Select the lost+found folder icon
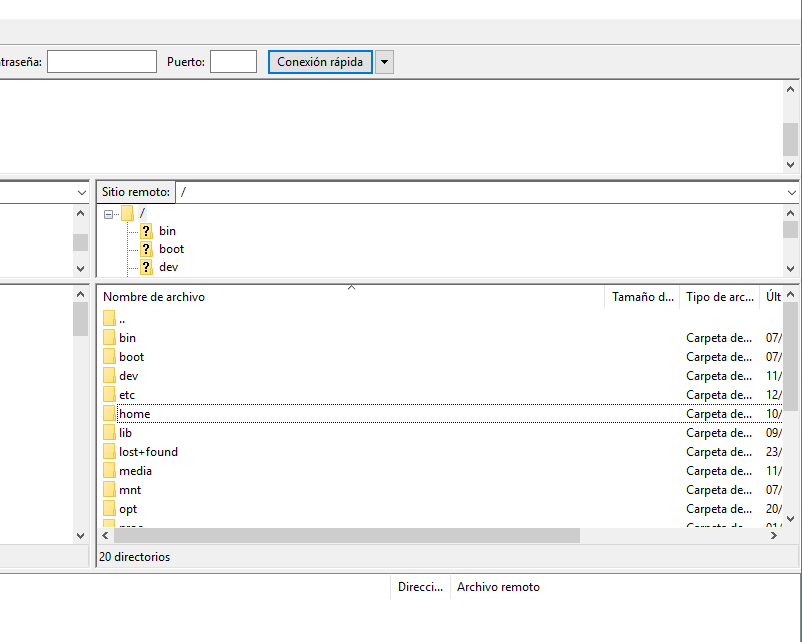802x642 pixels. [109, 452]
